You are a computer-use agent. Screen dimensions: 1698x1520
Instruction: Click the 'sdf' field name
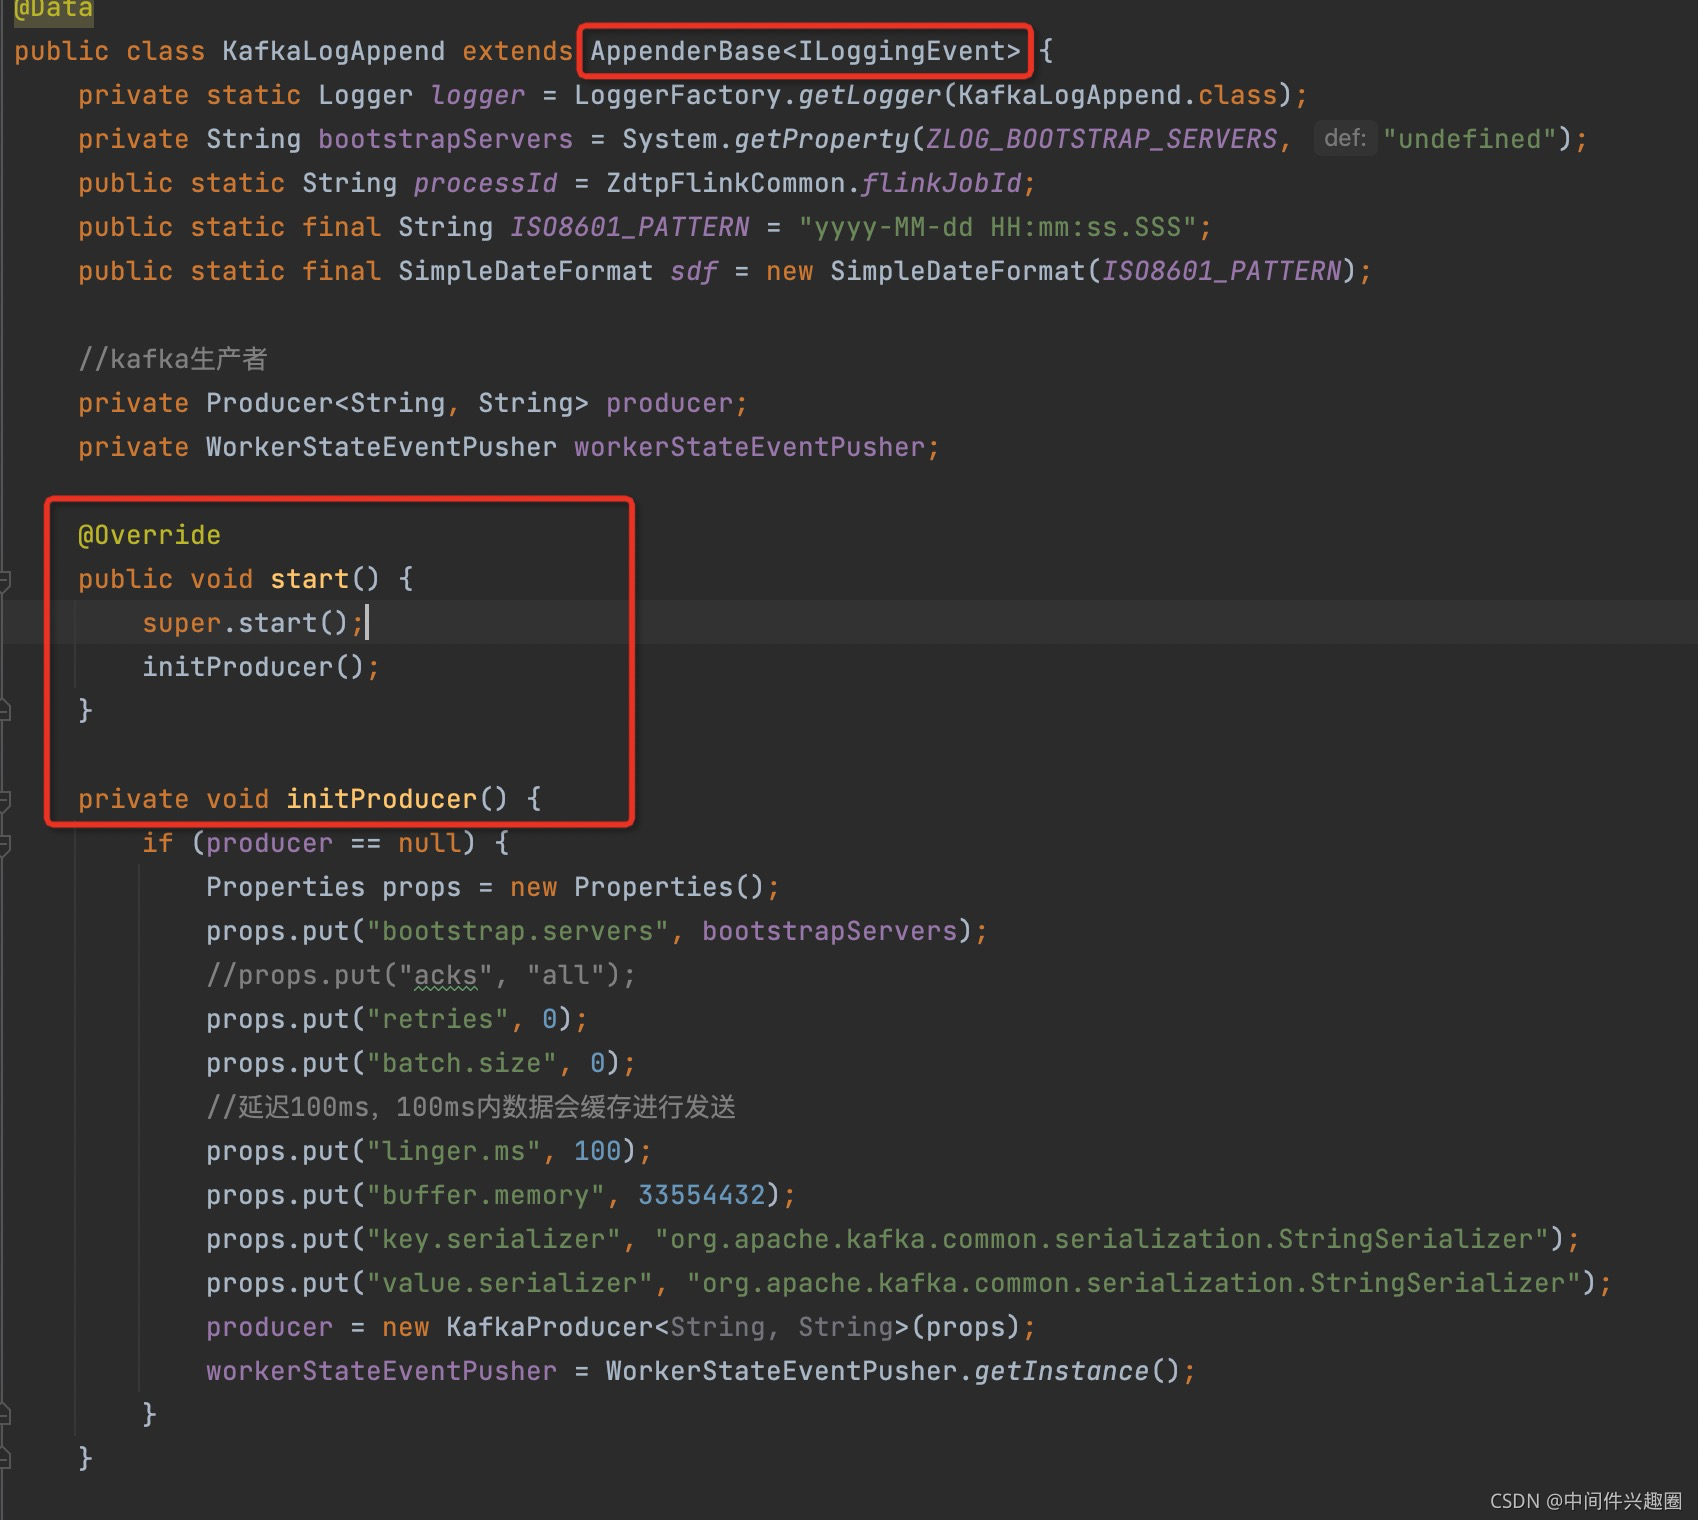(x=694, y=271)
